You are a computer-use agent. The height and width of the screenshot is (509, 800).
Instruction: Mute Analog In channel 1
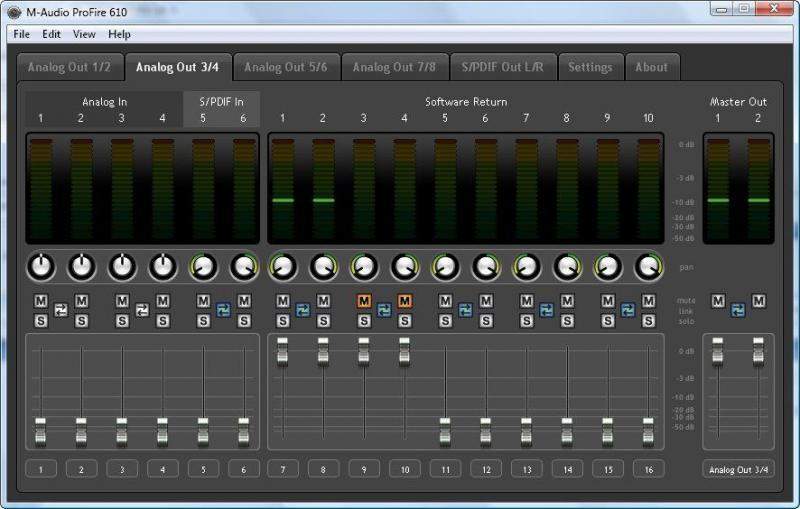41,301
